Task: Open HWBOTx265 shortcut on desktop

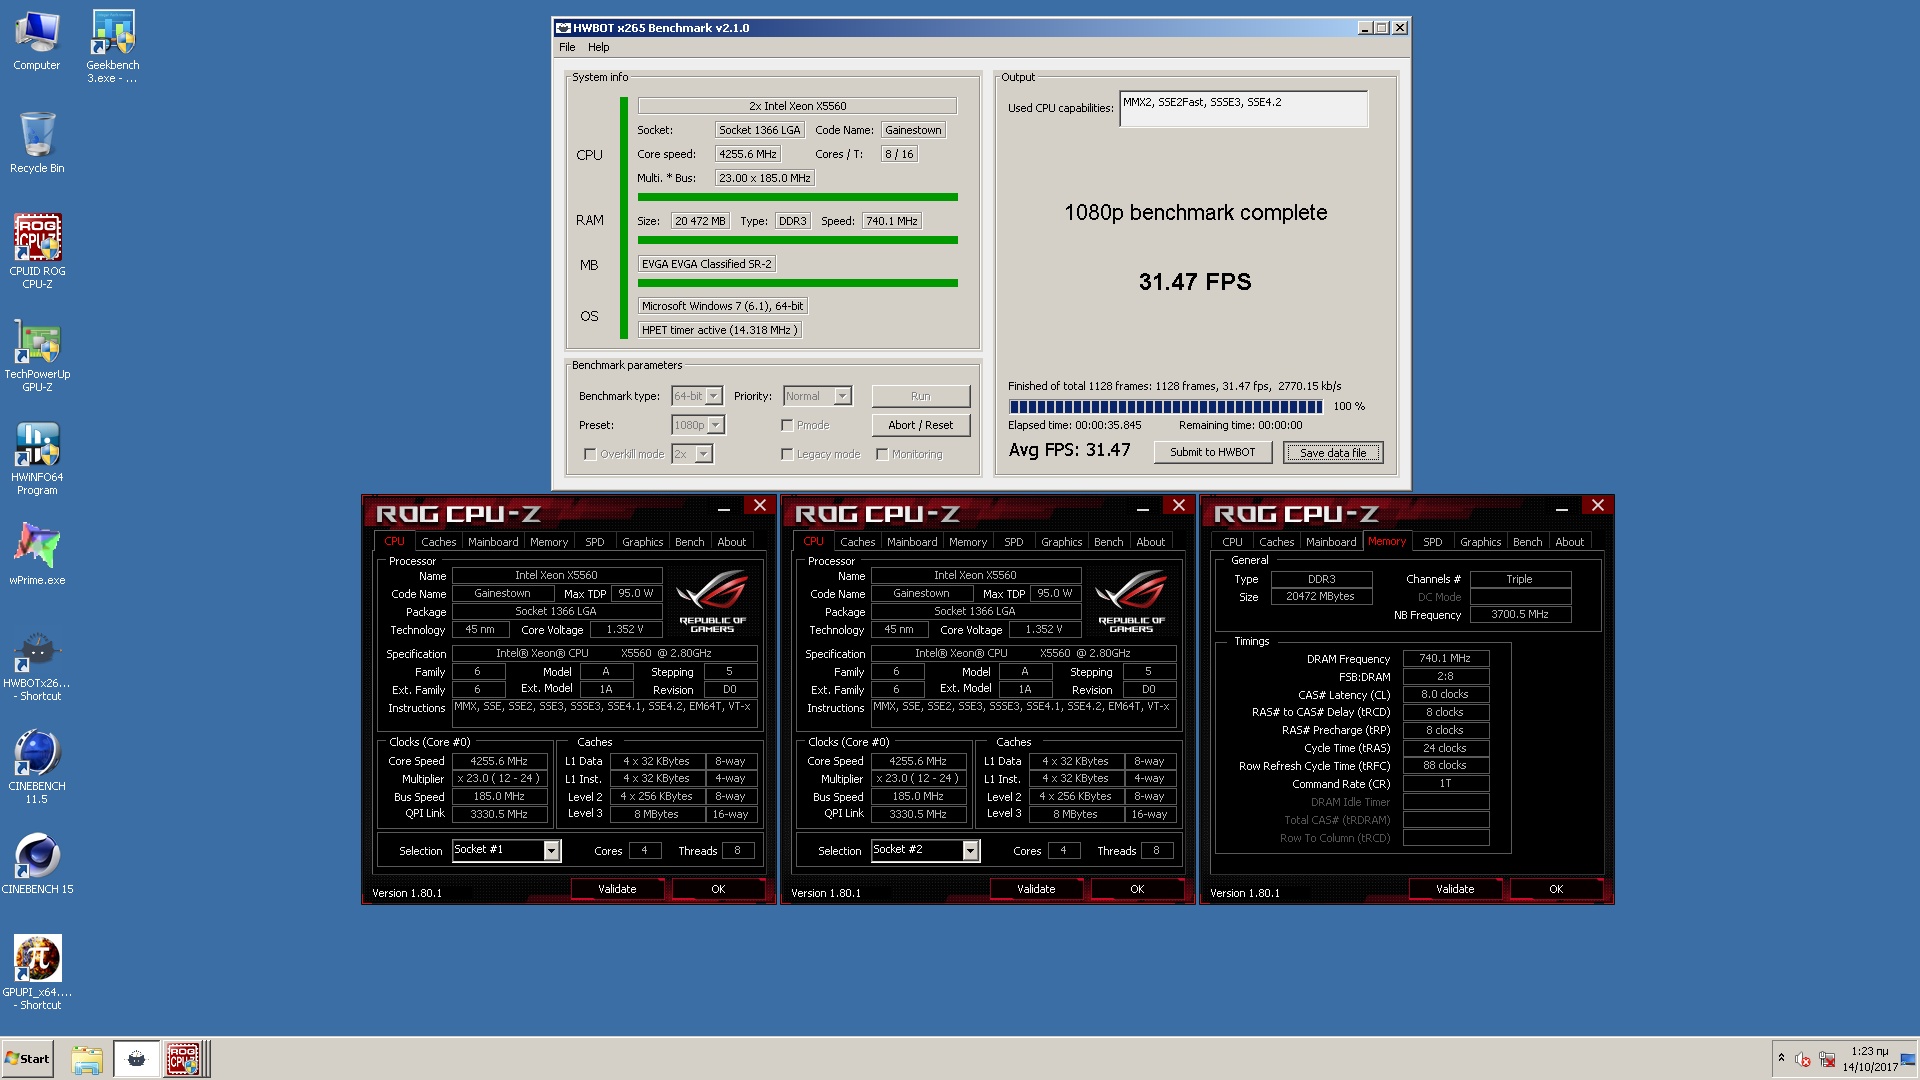Action: [x=37, y=665]
